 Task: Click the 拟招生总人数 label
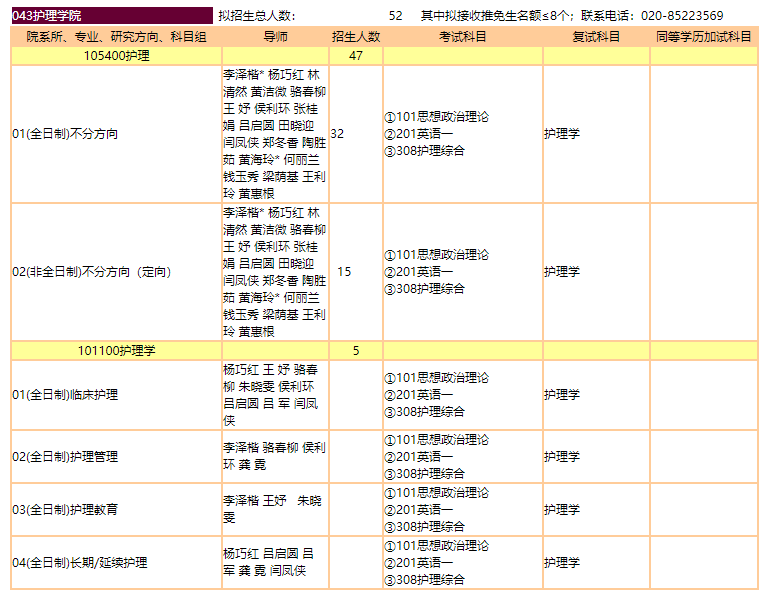point(256,15)
